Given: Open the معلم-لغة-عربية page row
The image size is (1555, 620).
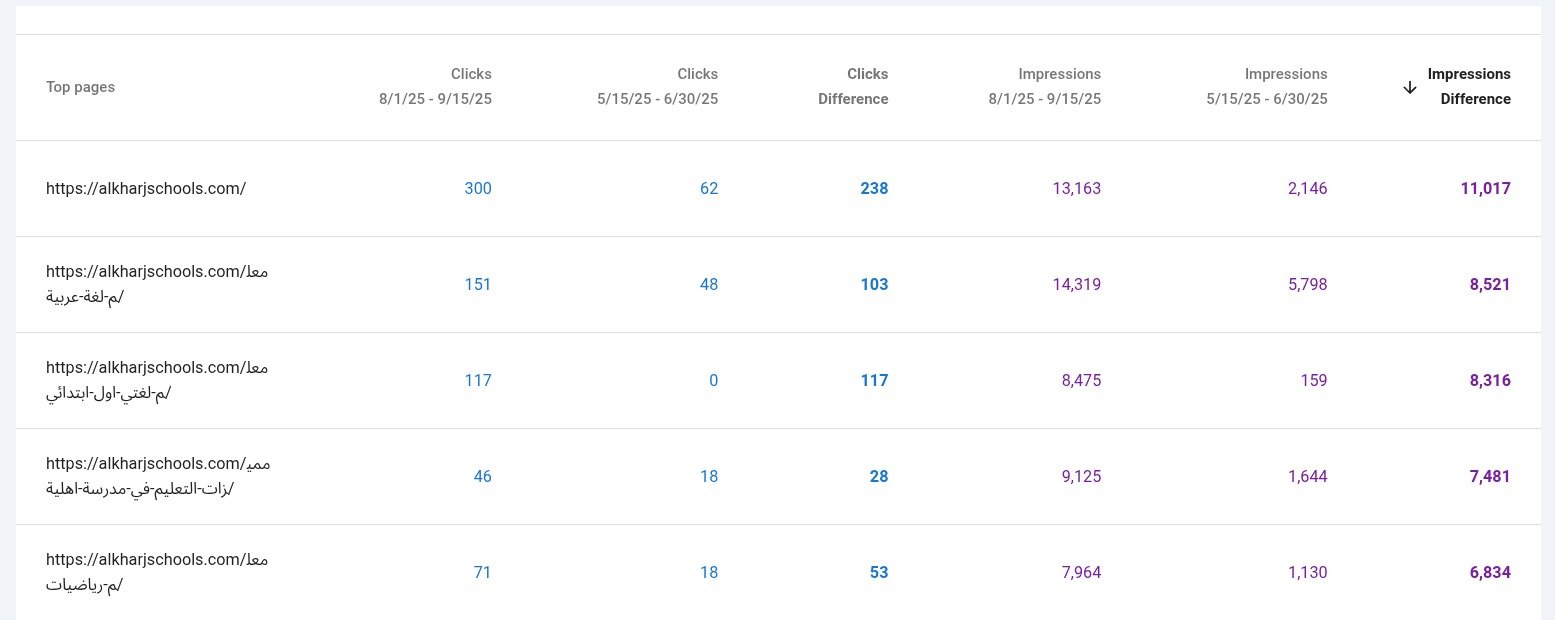Looking at the screenshot, I should [157, 284].
